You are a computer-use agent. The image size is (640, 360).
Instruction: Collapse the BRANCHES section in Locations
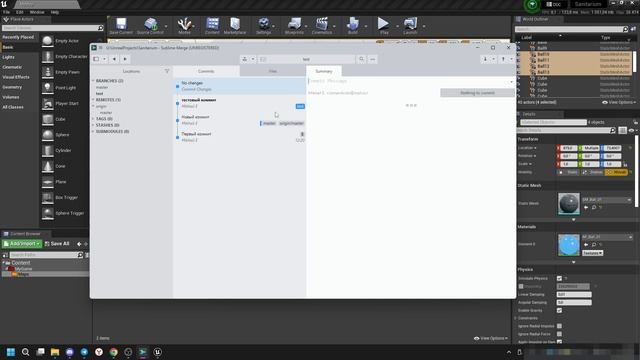point(93,81)
